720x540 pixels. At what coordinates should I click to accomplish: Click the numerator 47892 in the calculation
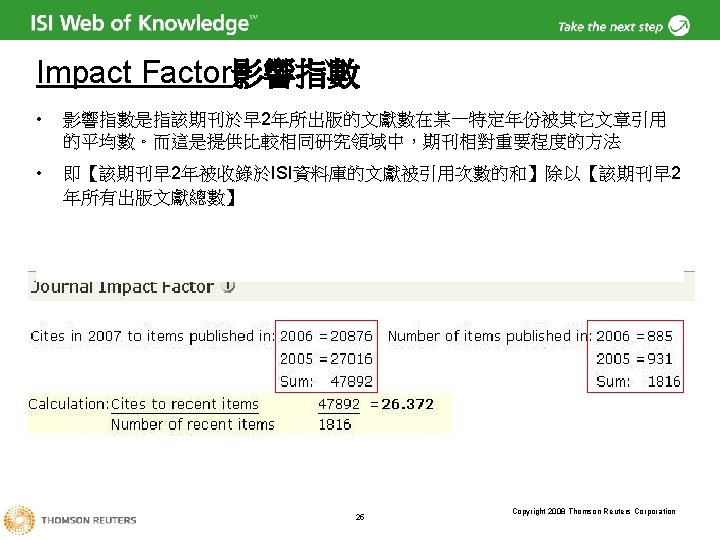click(x=339, y=404)
